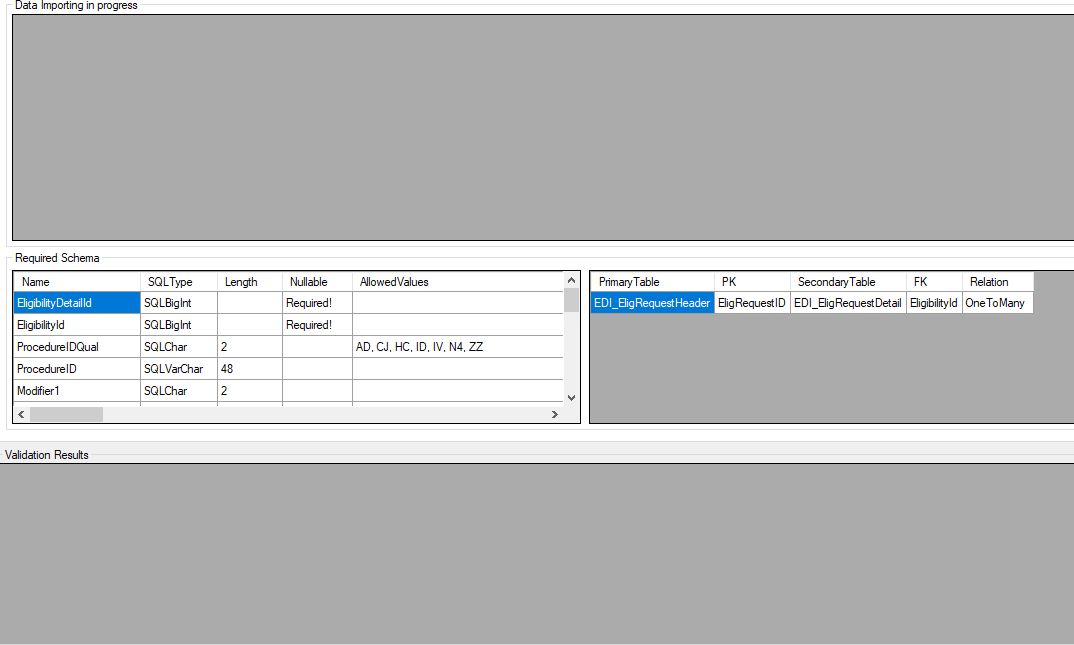This screenshot has height=645, width=1074.
Task: Click SQLBigInt cell in EligibilityId row
Action: [179, 325]
